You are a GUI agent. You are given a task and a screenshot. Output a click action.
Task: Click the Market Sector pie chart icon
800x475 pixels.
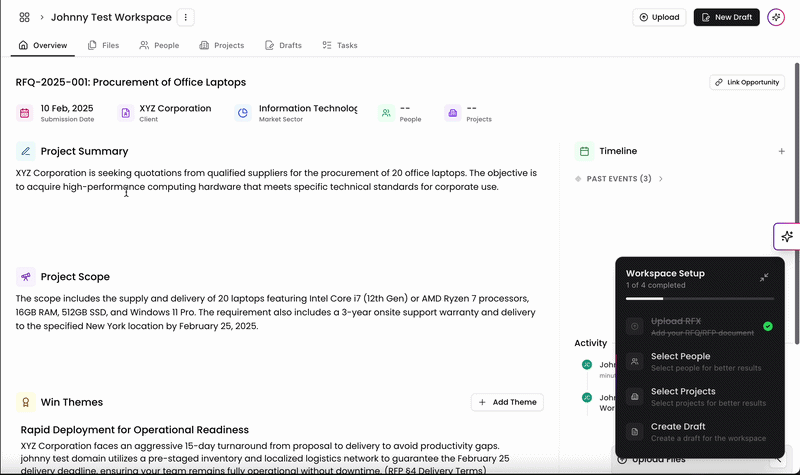point(243,113)
